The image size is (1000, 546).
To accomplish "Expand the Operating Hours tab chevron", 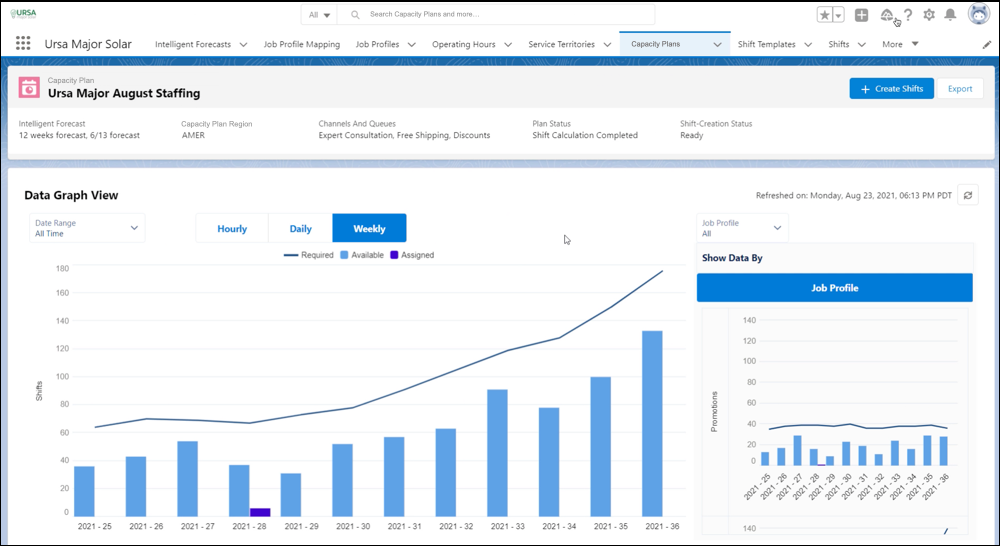I will point(508,45).
